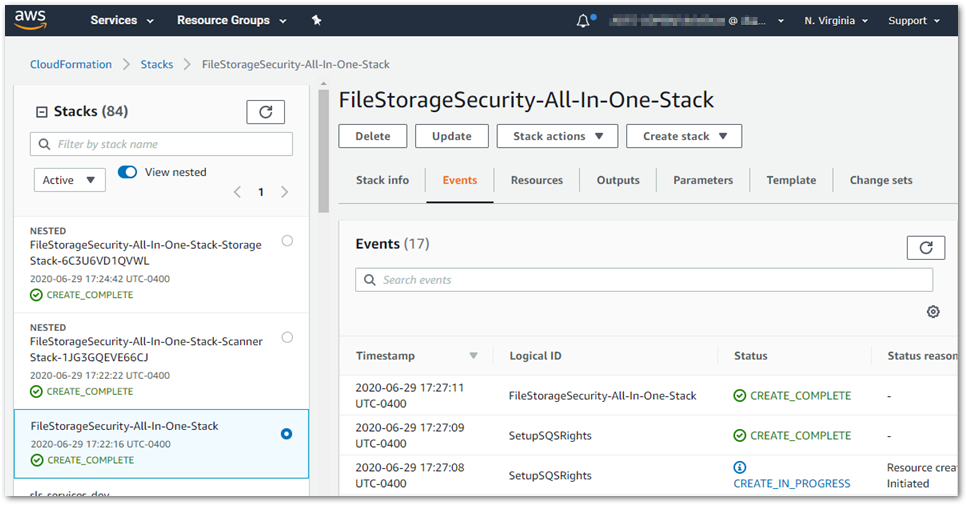Switch to the Resources tab

536,180
